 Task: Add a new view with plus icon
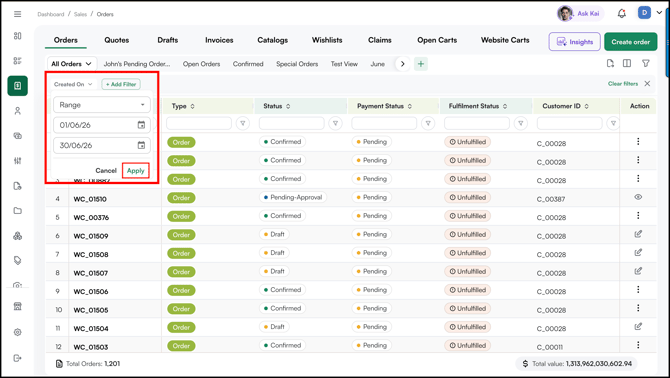(421, 64)
